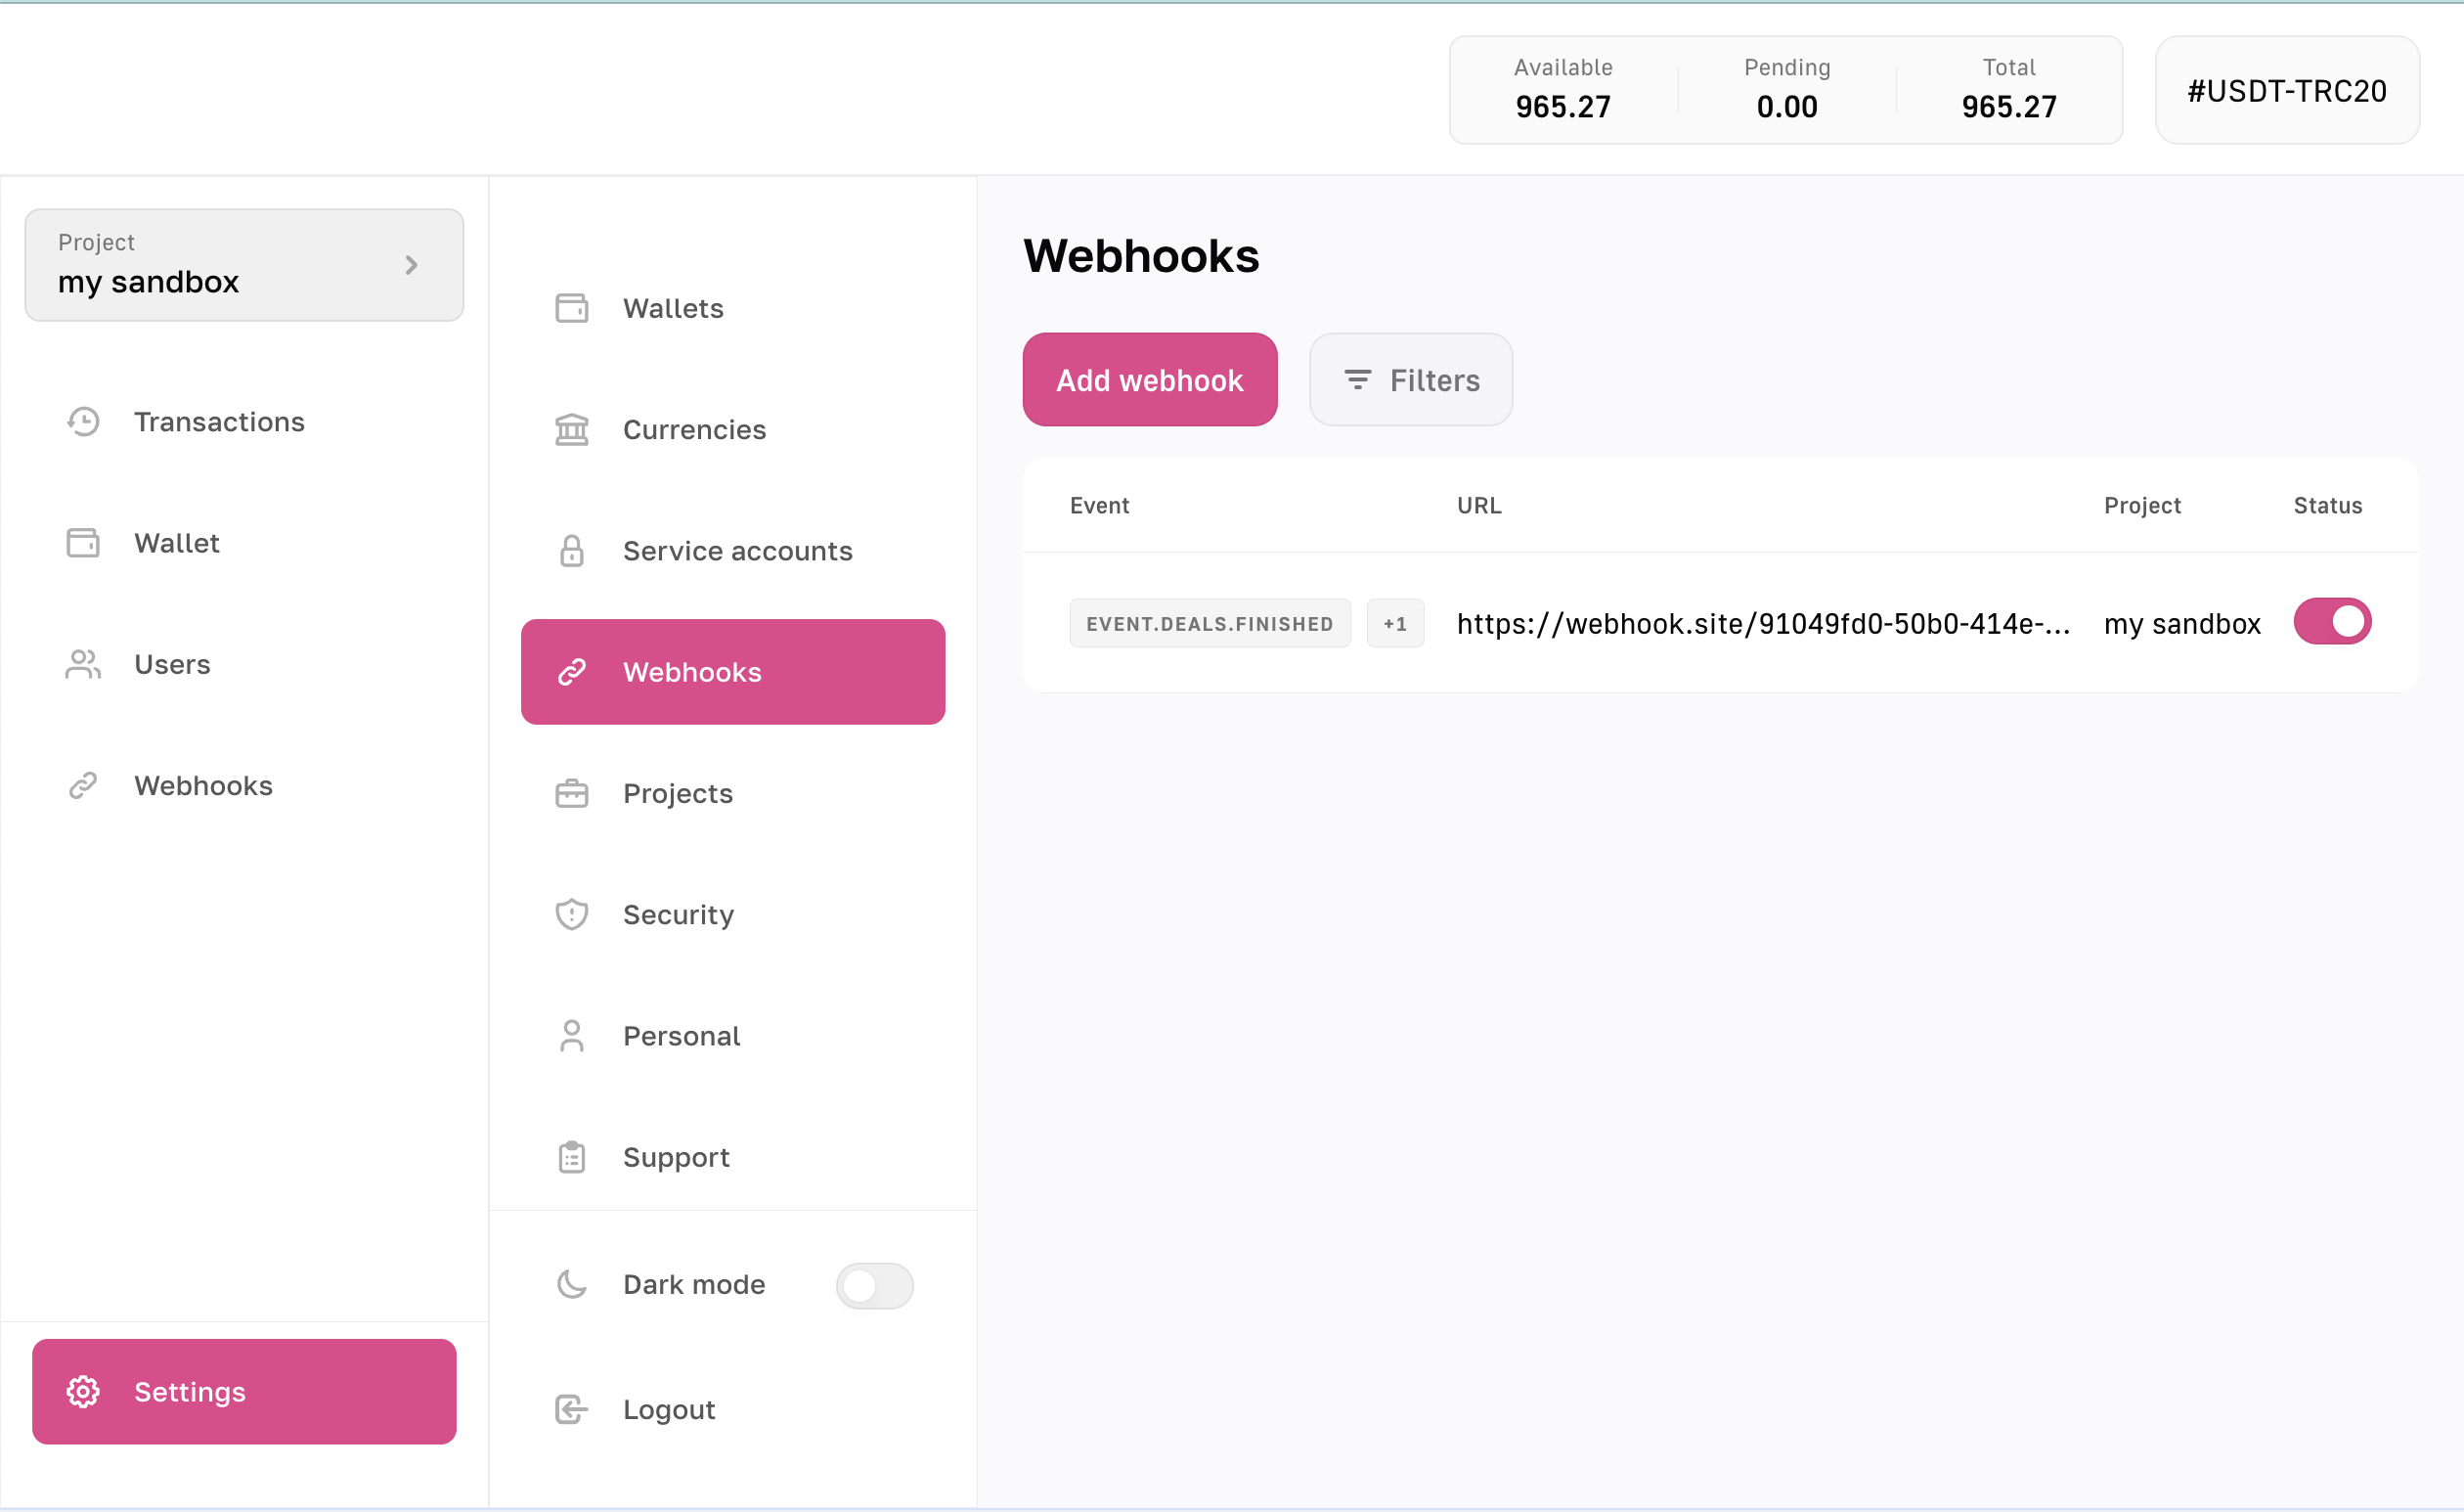
Task: Click the Wallets icon in settings menu
Action: (x=571, y=308)
